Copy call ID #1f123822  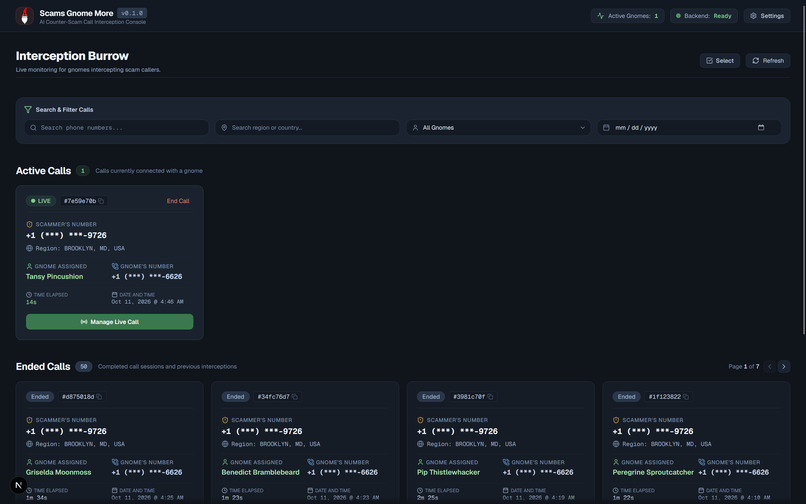pyautogui.click(x=686, y=397)
